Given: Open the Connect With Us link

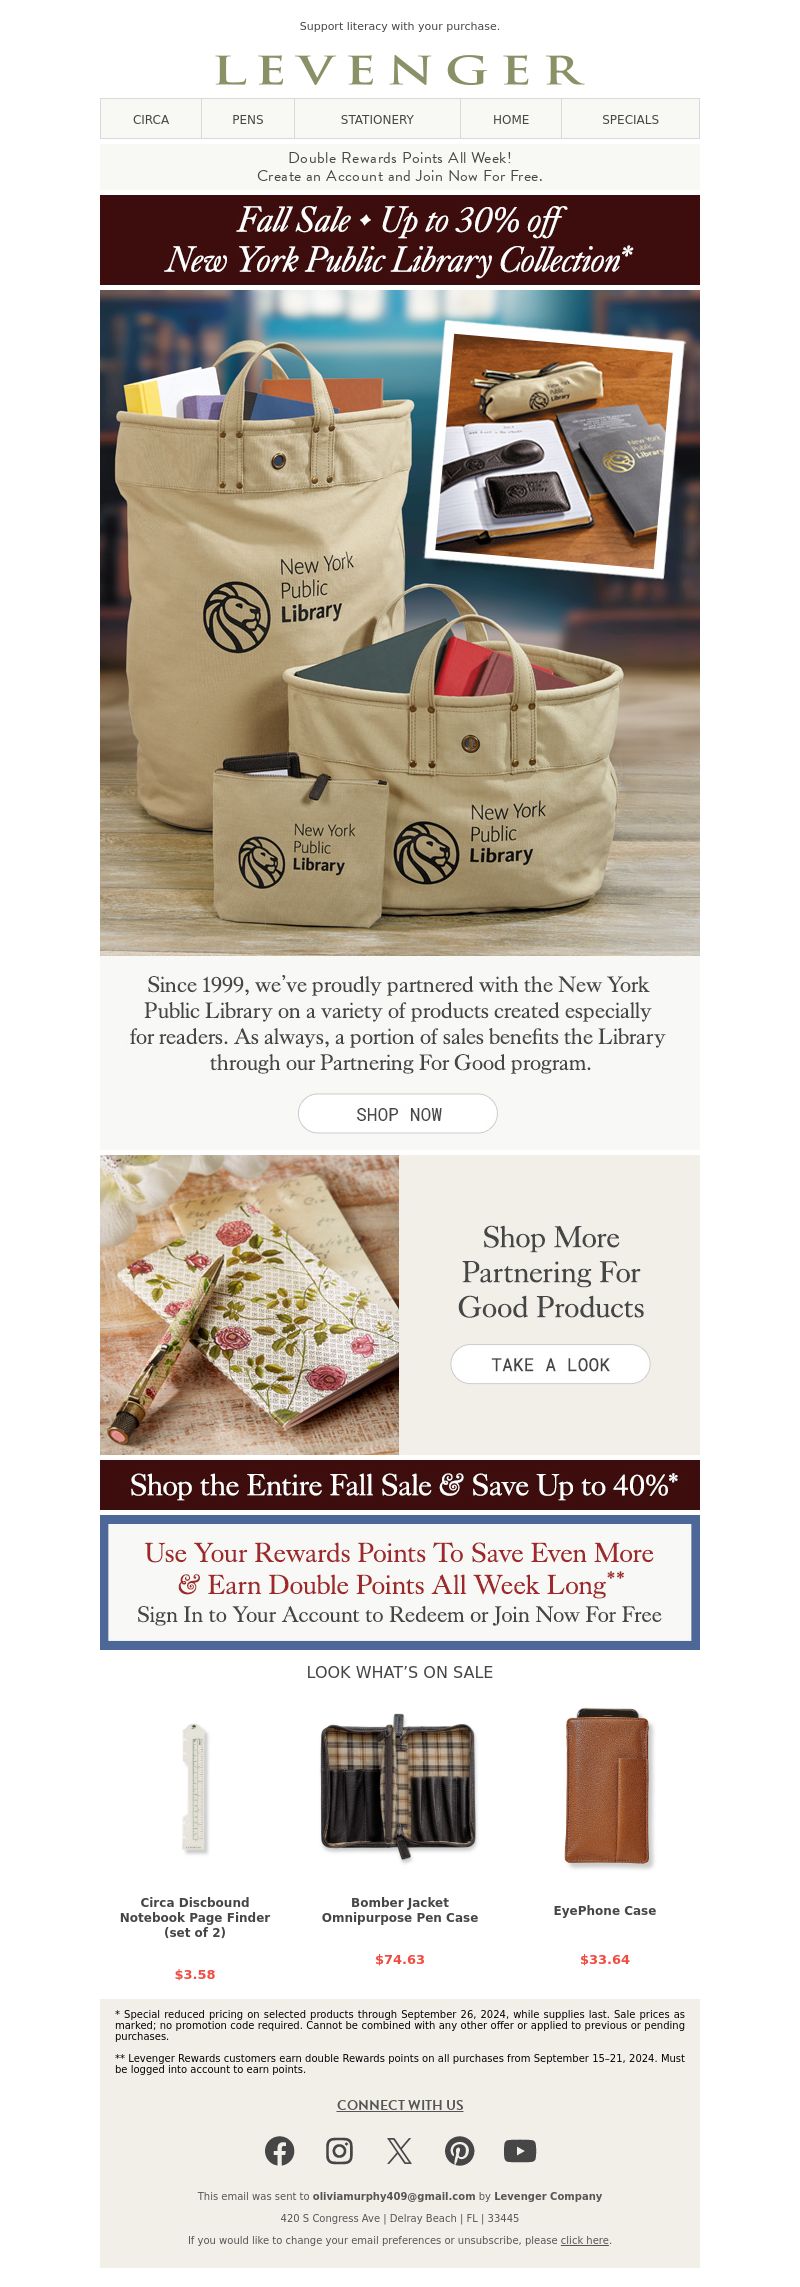Looking at the screenshot, I should (x=400, y=2105).
